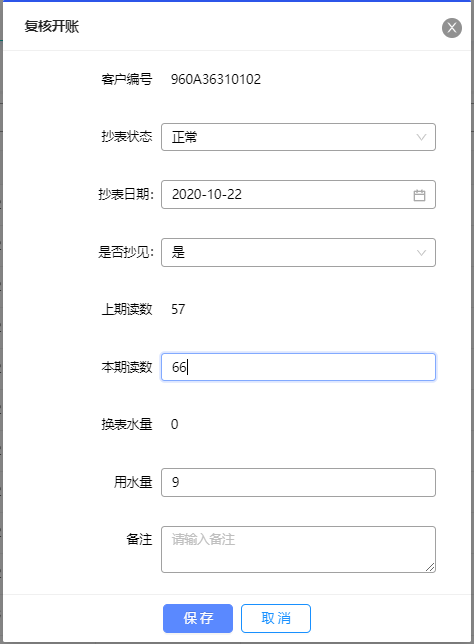474x644 pixels.
Task: Focus the 本期读数 input containing 66
Action: (x=298, y=367)
